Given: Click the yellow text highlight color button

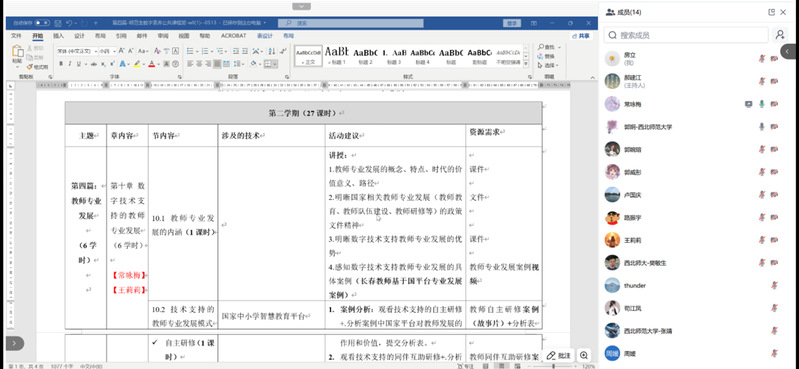Looking at the screenshot, I should [x=137, y=64].
